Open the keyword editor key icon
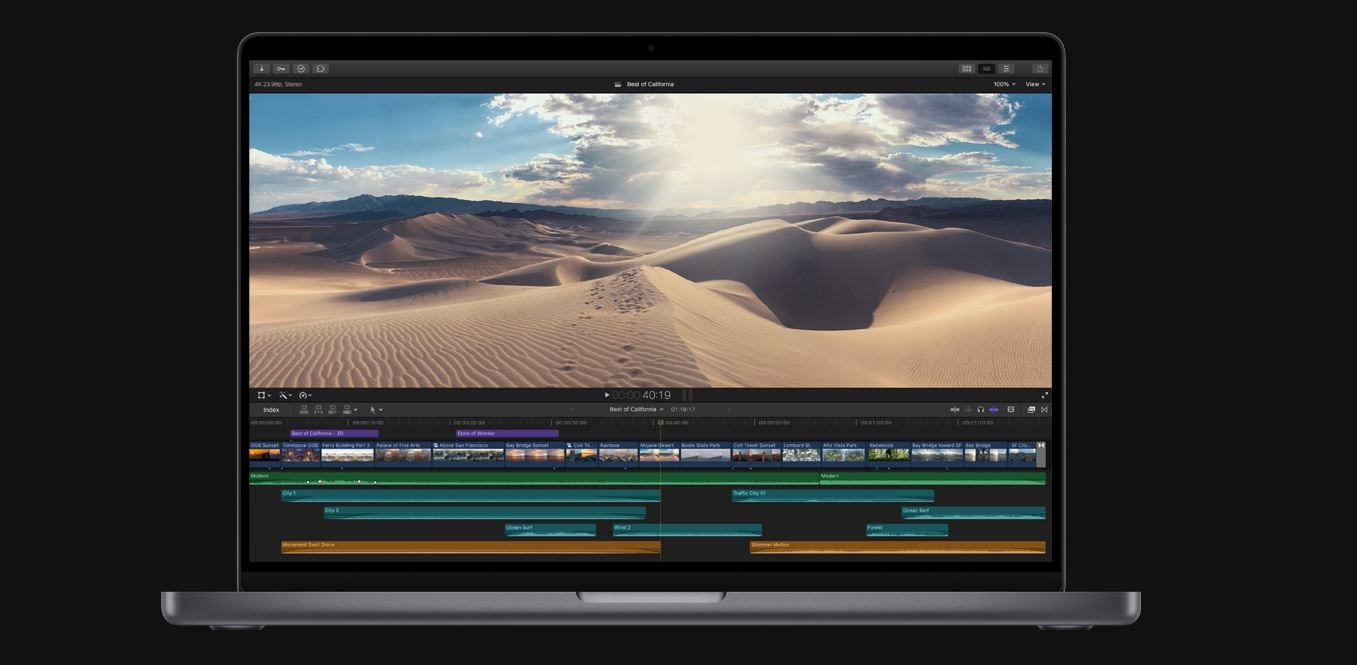 point(281,69)
